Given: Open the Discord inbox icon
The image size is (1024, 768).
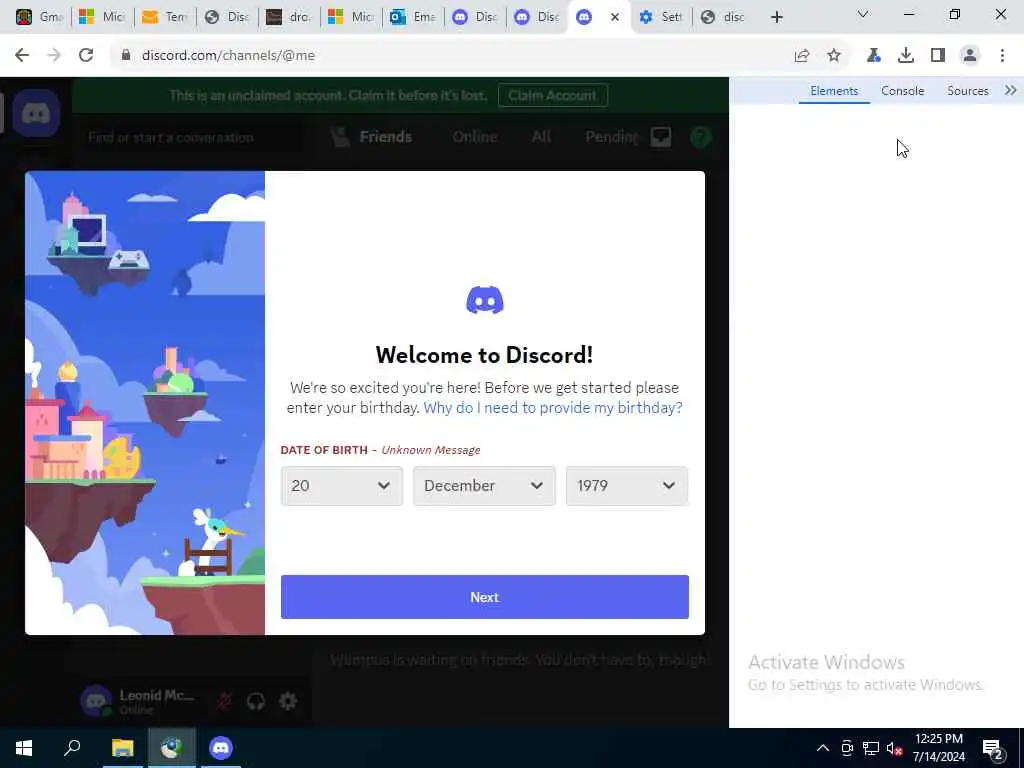Looking at the screenshot, I should (x=661, y=137).
